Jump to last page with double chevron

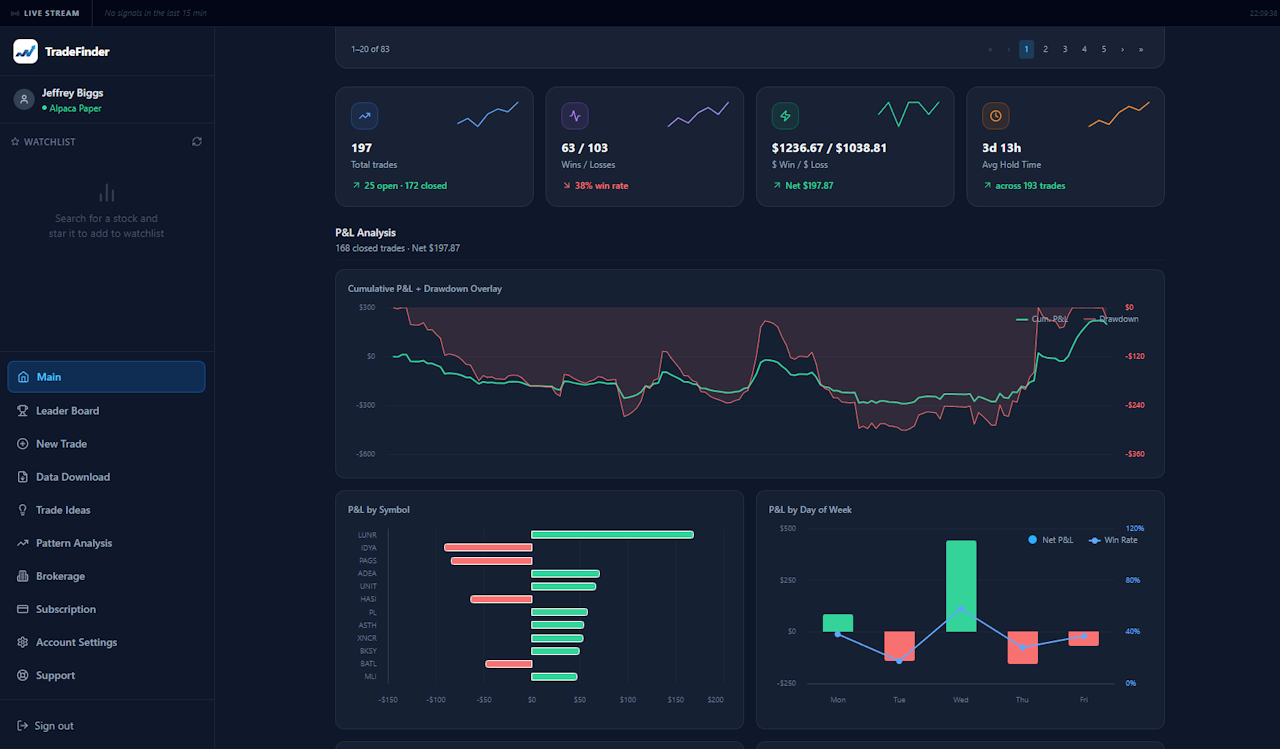point(1141,49)
